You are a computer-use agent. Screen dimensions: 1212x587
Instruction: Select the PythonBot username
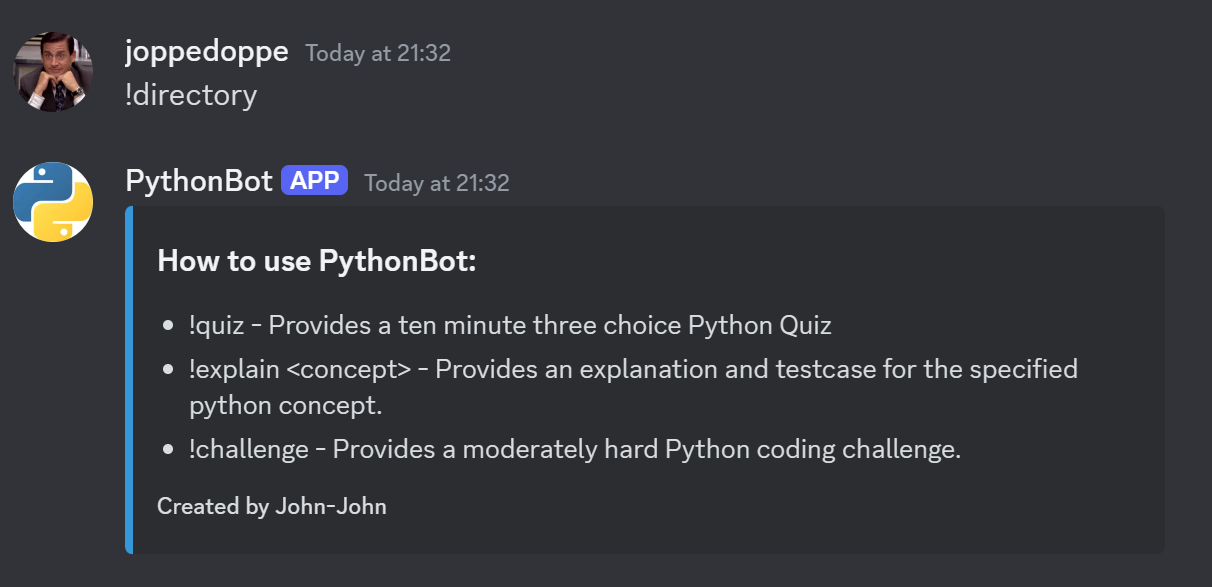click(x=199, y=181)
